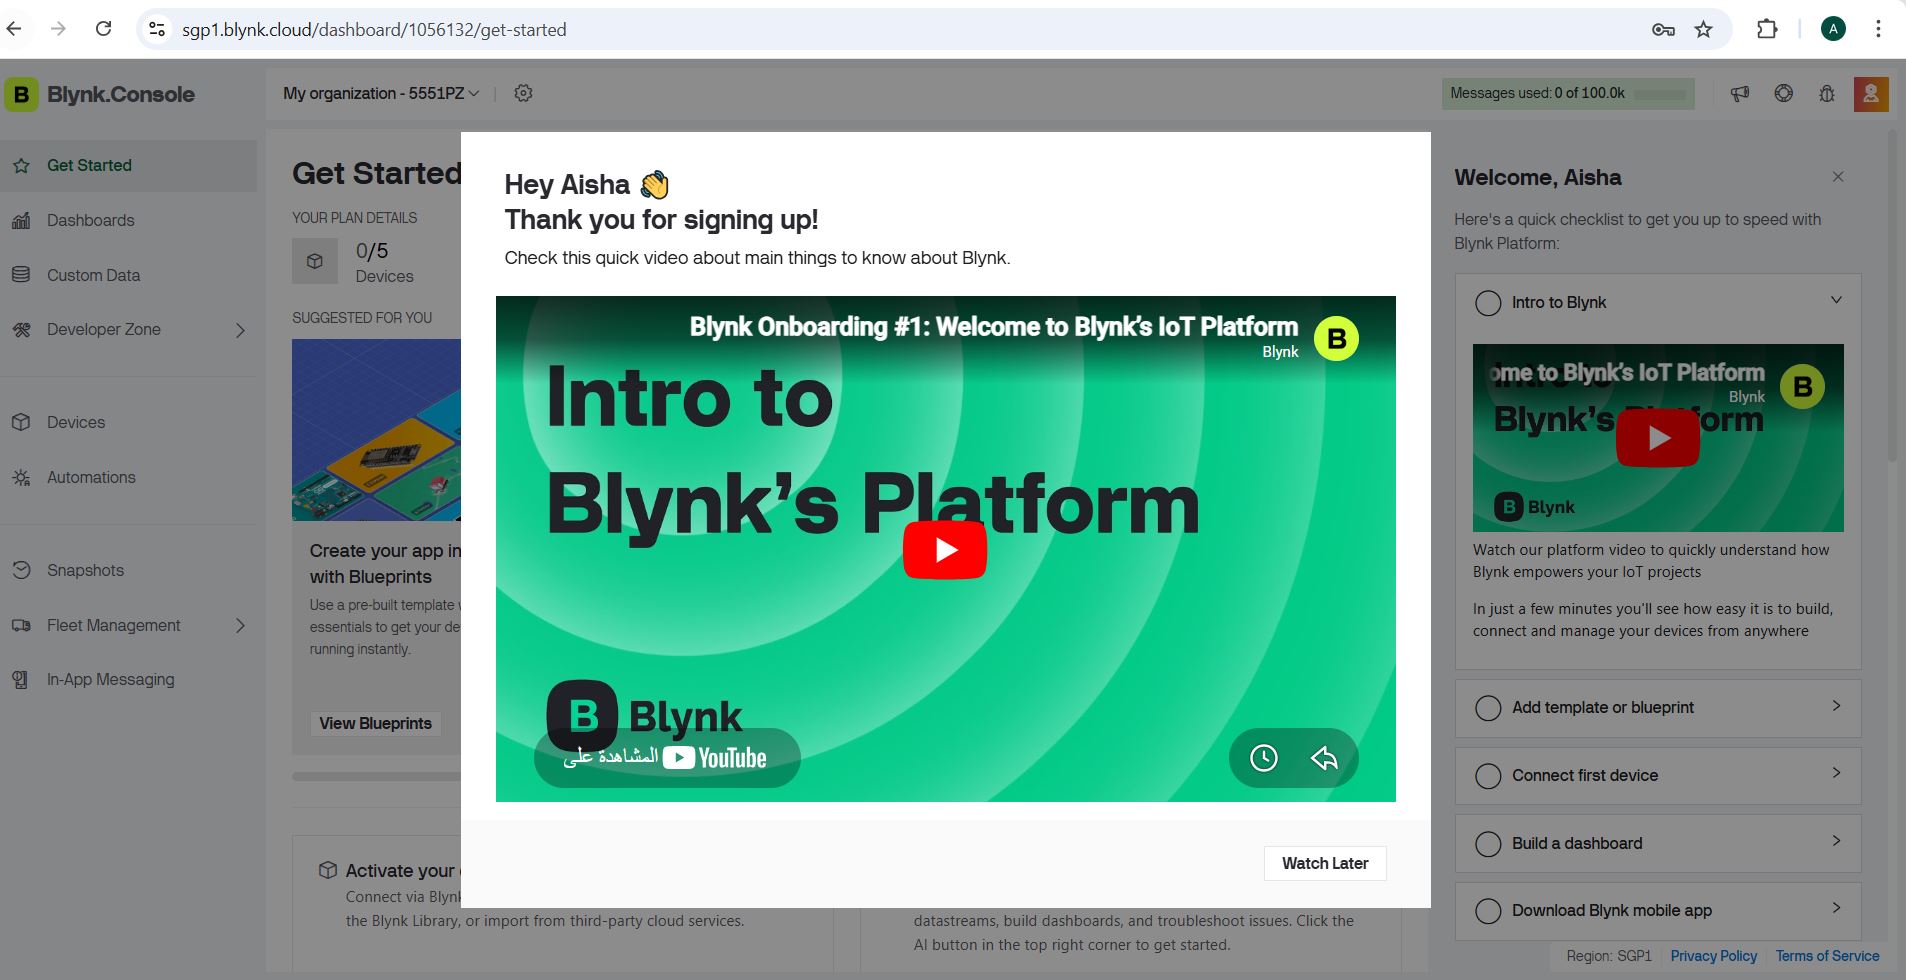Mark Build a dashboard circle
This screenshot has width=1906, height=980.
(x=1488, y=844)
